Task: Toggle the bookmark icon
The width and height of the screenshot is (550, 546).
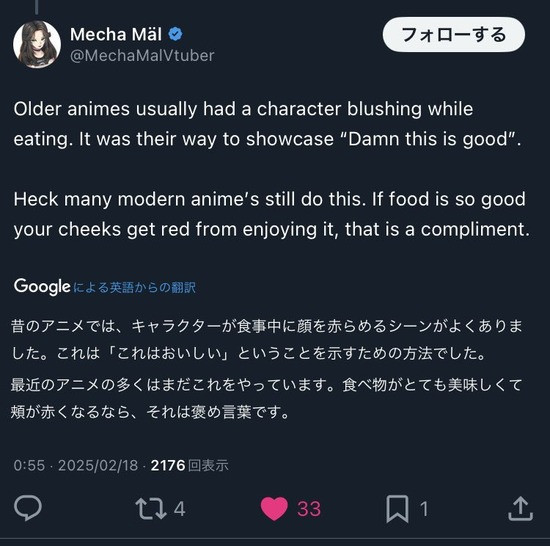Action: click(x=397, y=509)
